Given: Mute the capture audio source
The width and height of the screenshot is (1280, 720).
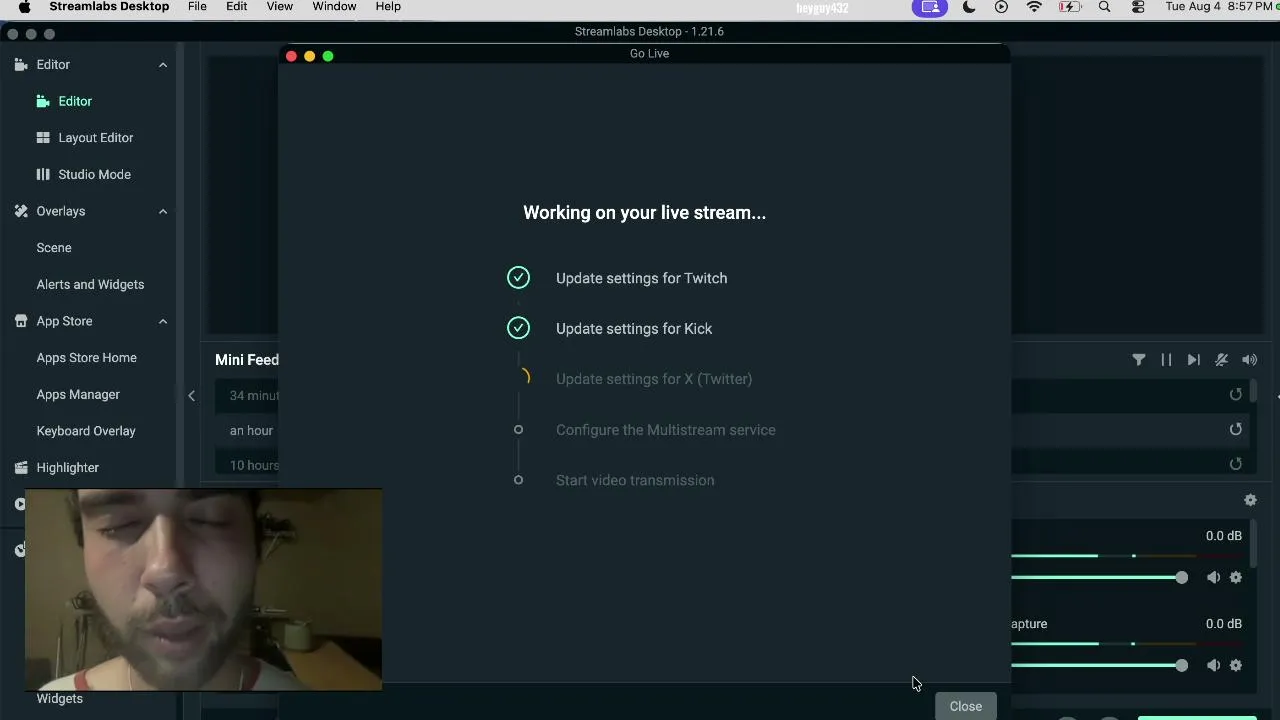Looking at the screenshot, I should point(1213,665).
